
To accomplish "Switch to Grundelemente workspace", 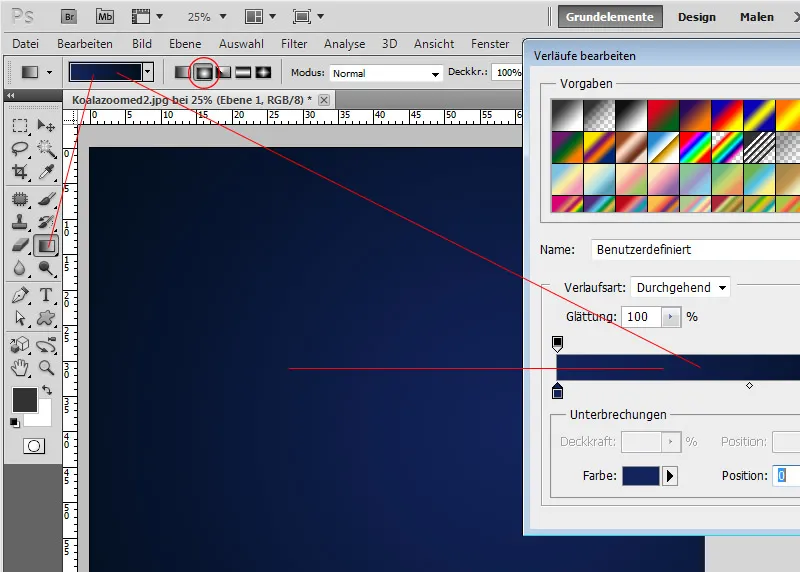I will click(610, 17).
